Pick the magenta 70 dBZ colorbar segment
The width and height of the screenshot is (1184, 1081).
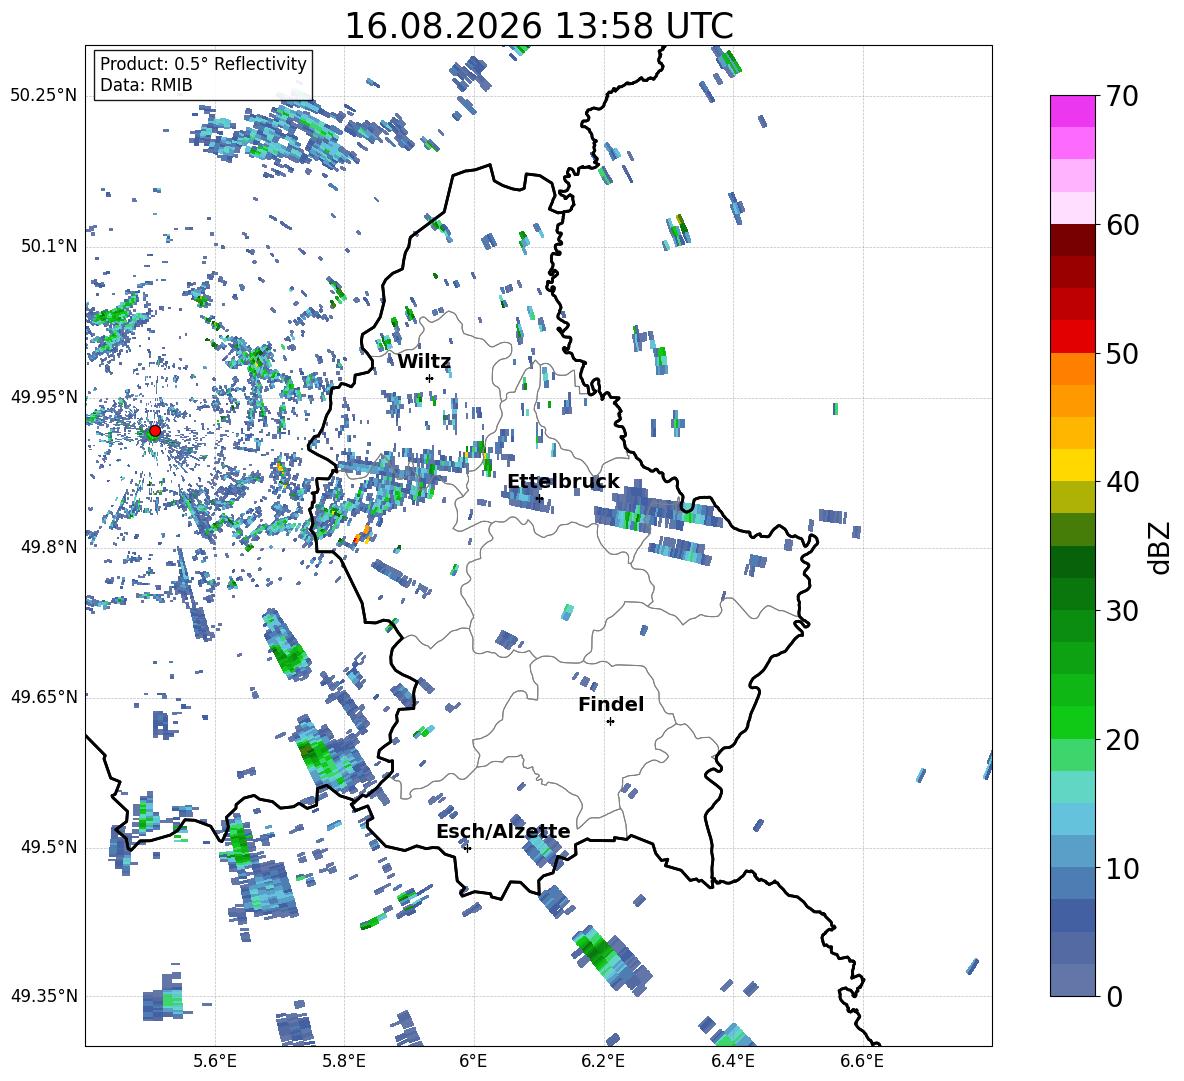click(1072, 111)
